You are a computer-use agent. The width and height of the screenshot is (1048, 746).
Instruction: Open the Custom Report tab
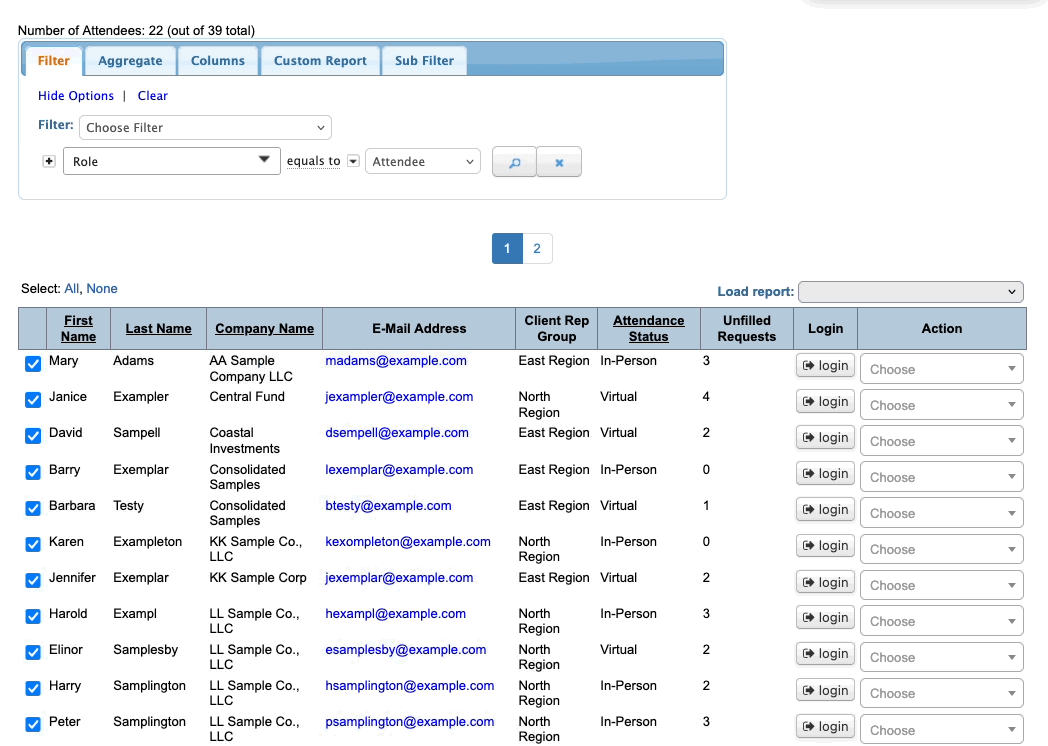pos(320,61)
